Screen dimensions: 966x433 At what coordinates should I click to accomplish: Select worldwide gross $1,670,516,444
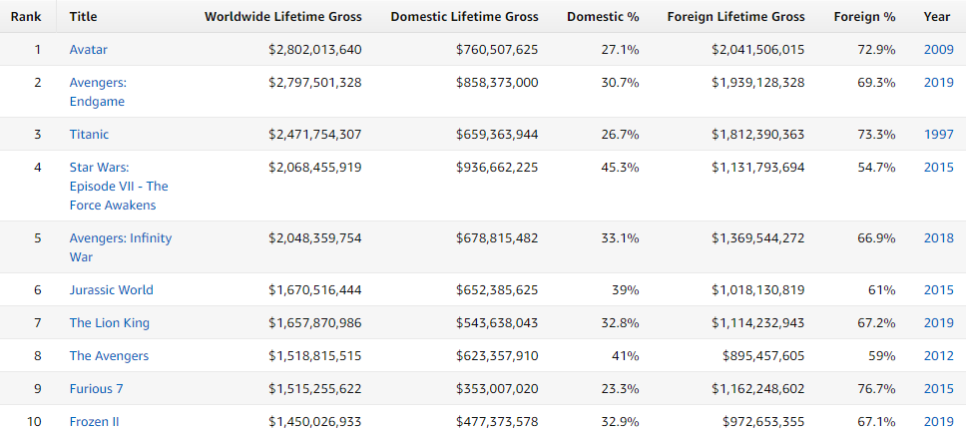click(x=315, y=289)
